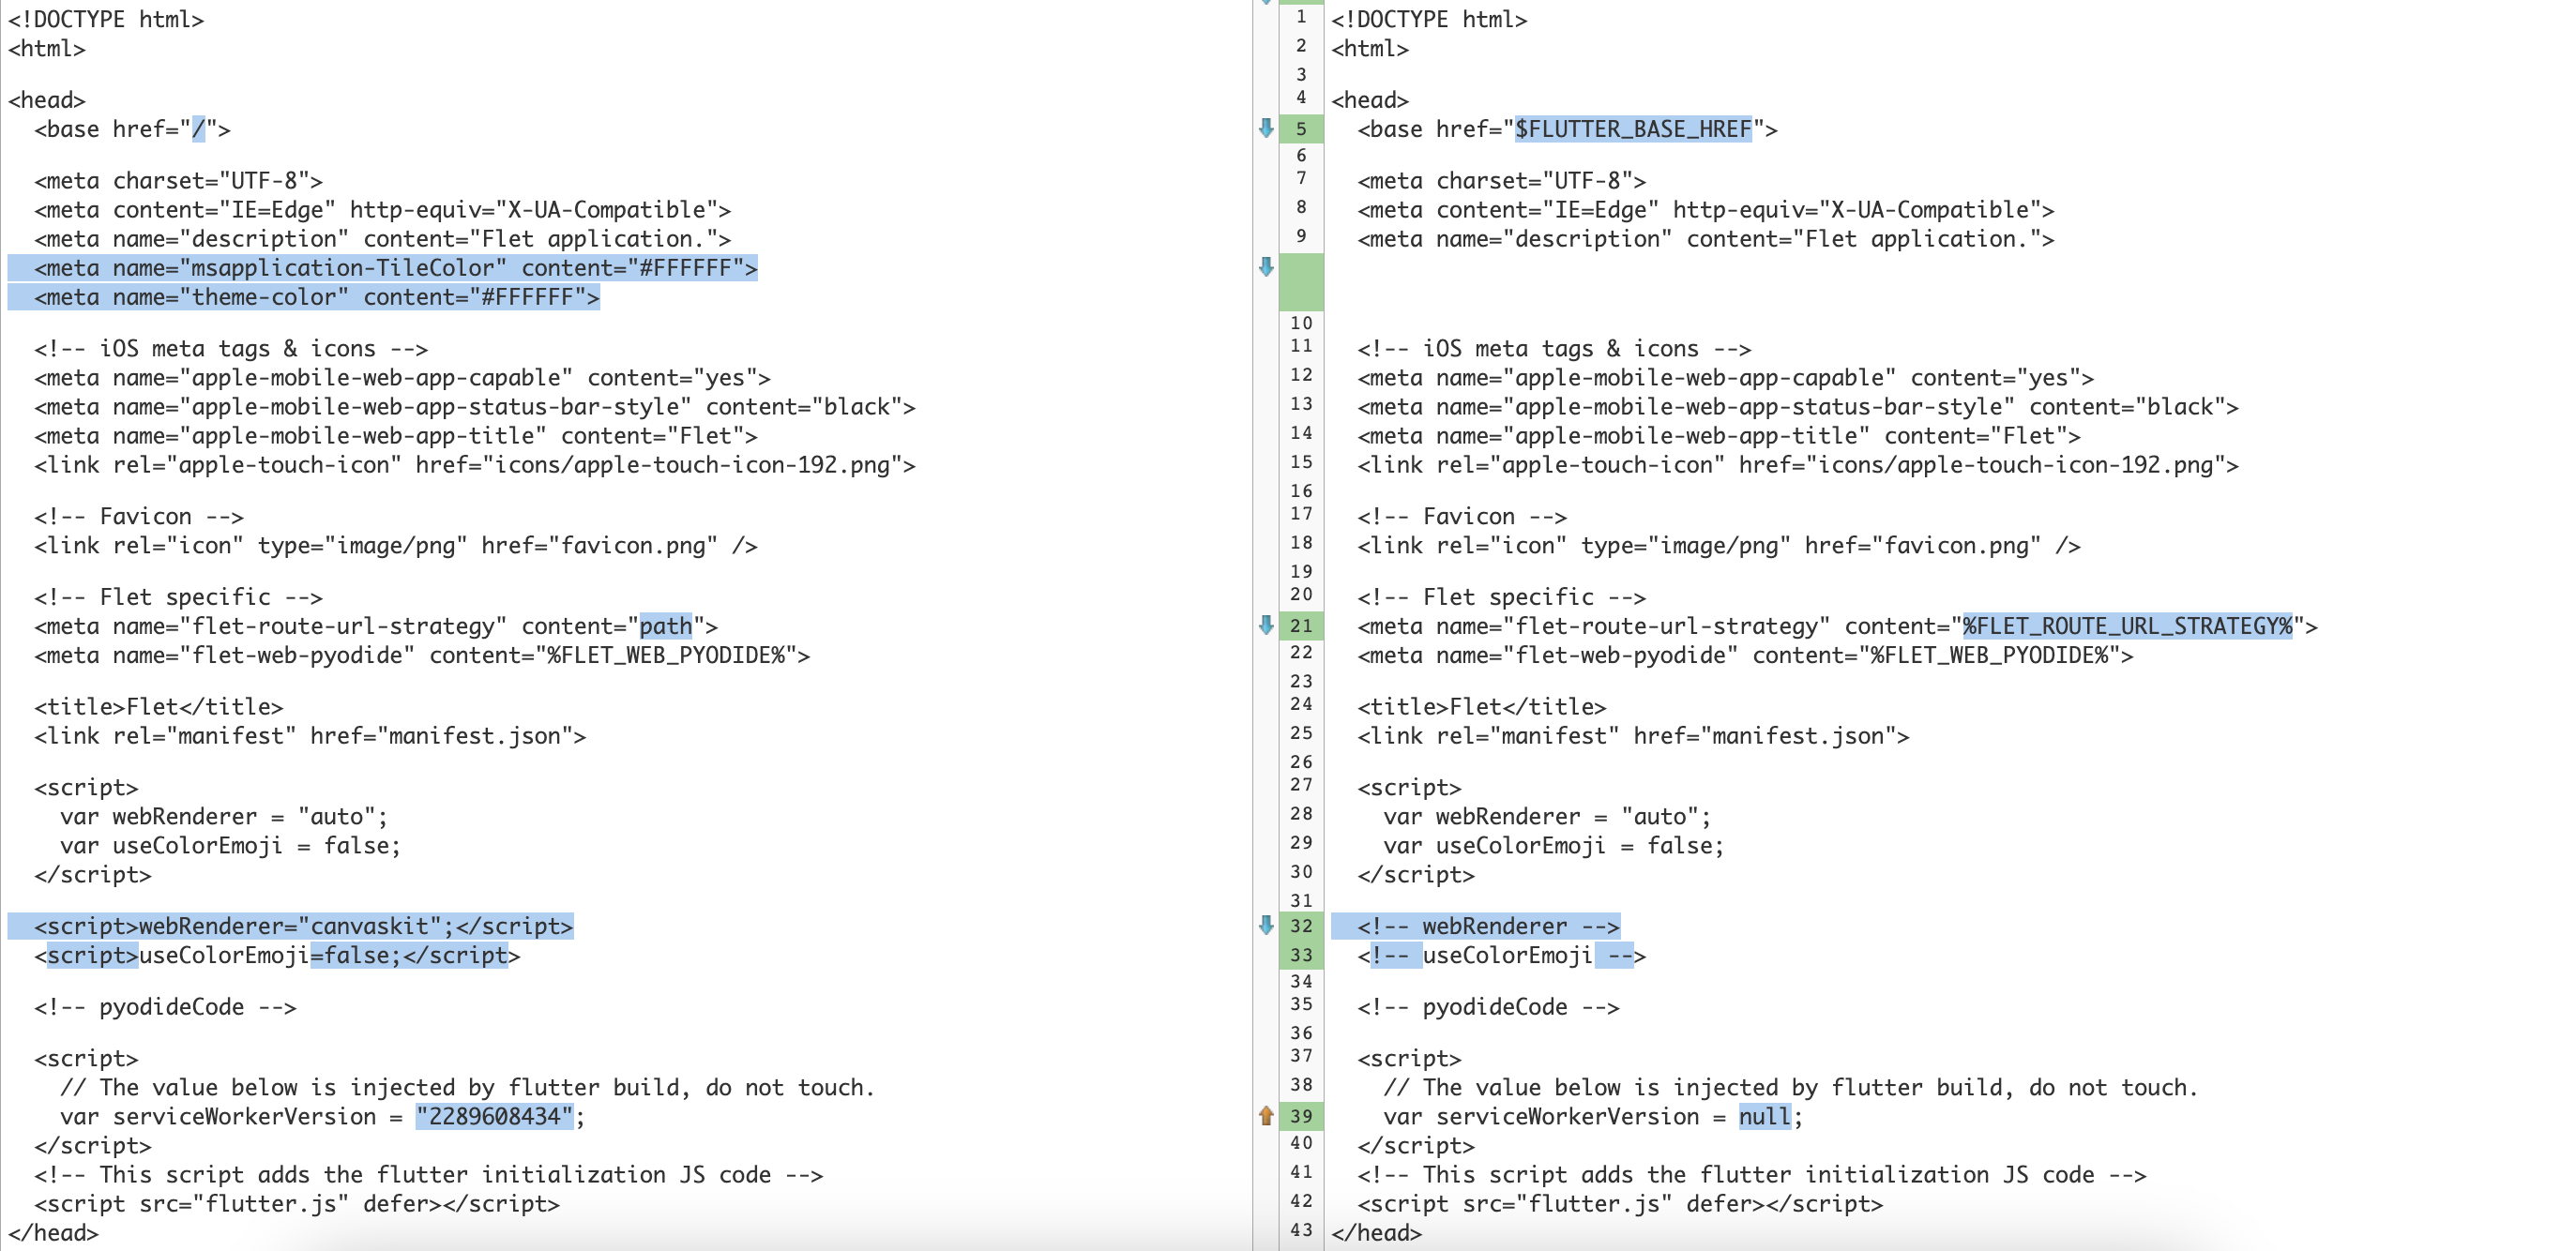Select line number 39 in the gutter

click(x=1299, y=1116)
